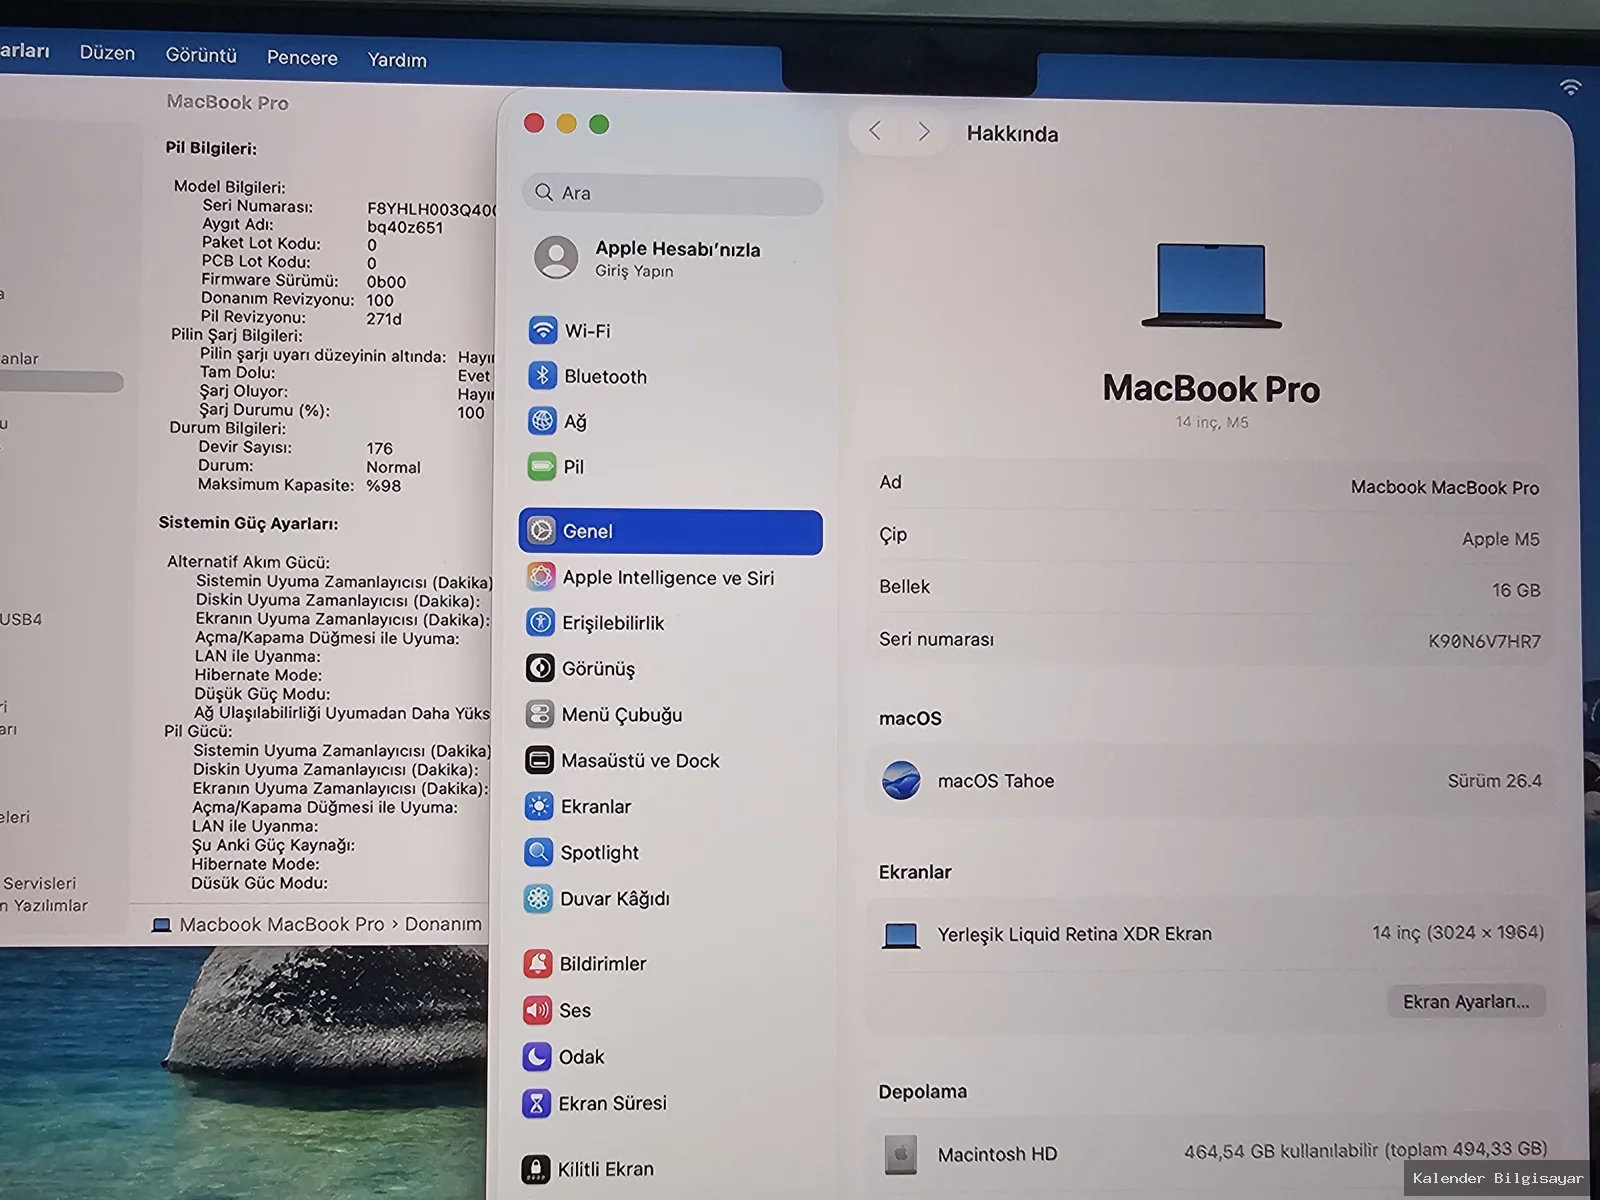Viewport: 1600px width, 1200px height.
Task: Open the Pil battery icon
Action: click(x=541, y=466)
